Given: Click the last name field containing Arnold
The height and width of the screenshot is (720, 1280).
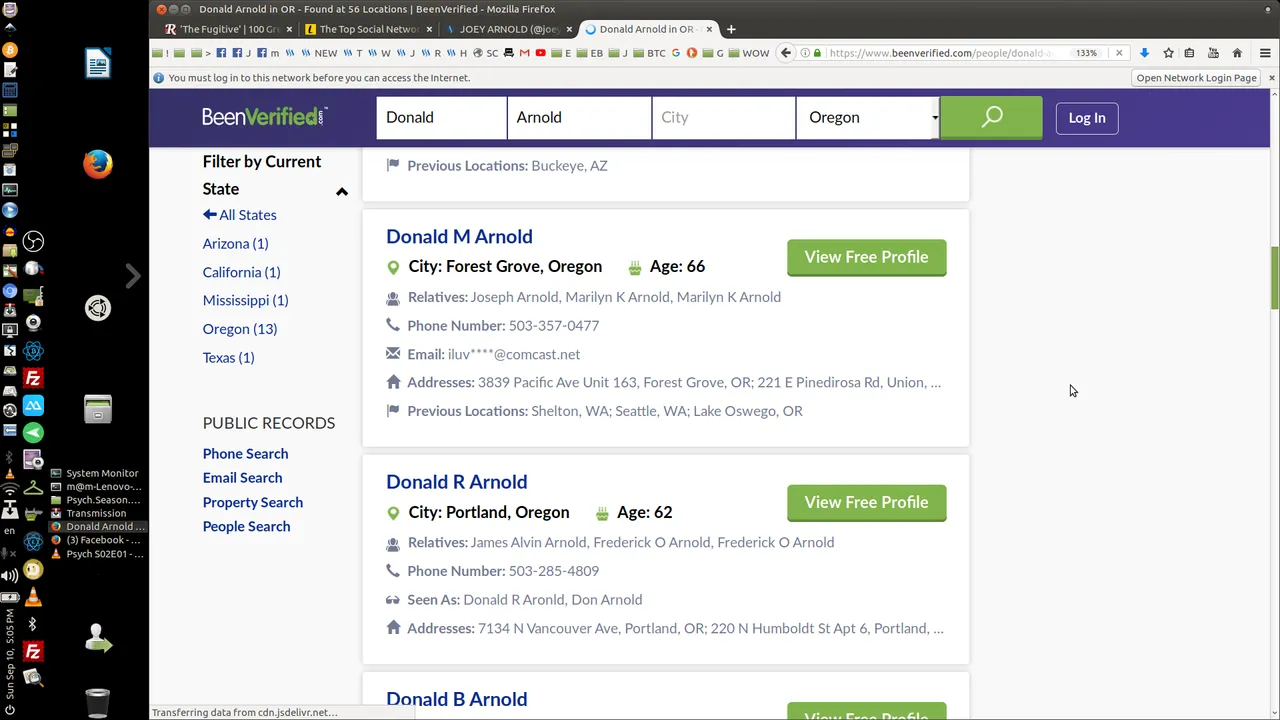Looking at the screenshot, I should 579,117.
